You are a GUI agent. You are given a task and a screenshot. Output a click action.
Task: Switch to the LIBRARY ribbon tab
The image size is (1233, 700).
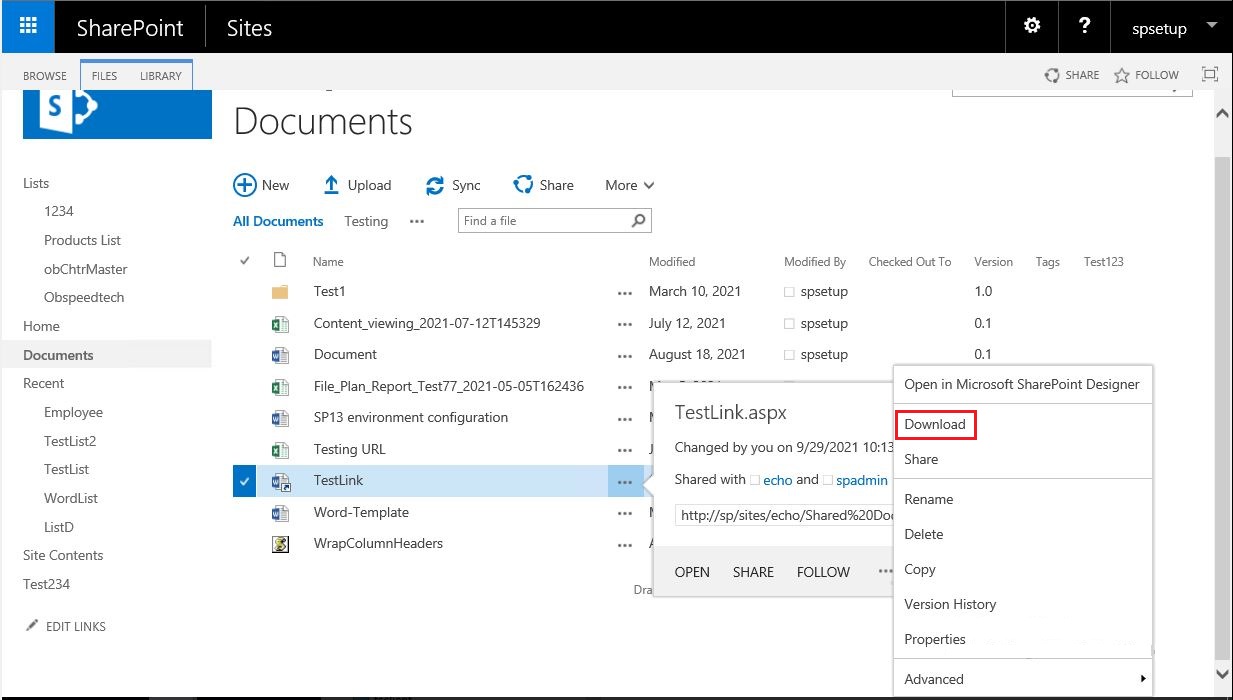point(160,74)
